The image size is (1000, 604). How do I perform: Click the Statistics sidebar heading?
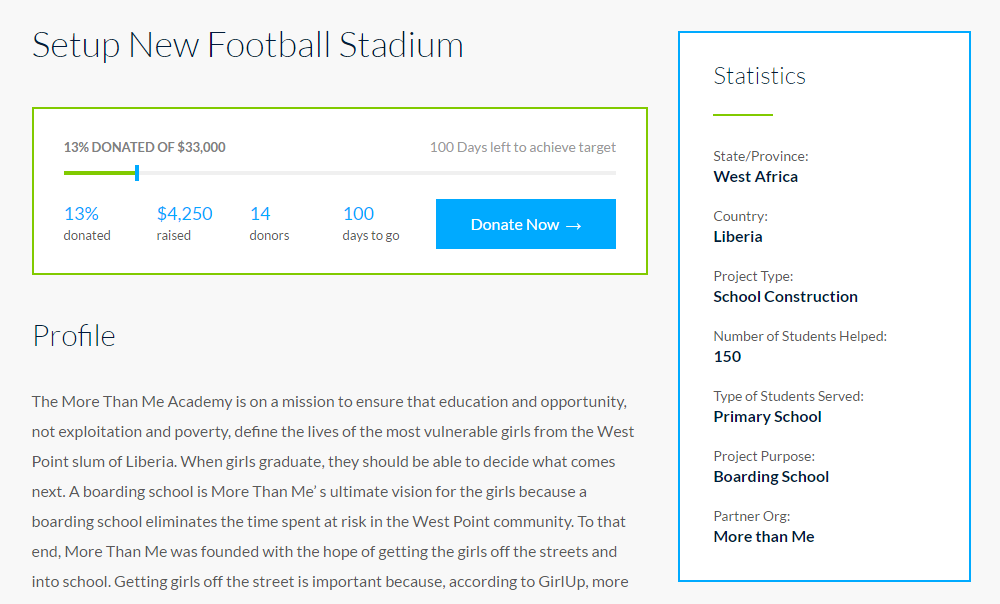point(759,76)
